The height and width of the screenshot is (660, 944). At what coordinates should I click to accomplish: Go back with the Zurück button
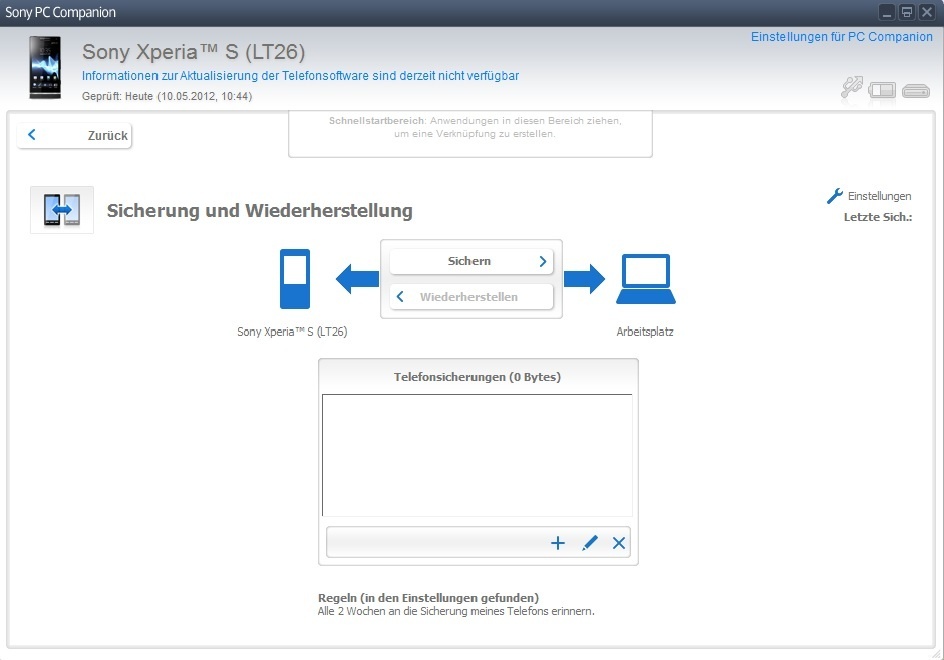pyautogui.click(x=75, y=135)
